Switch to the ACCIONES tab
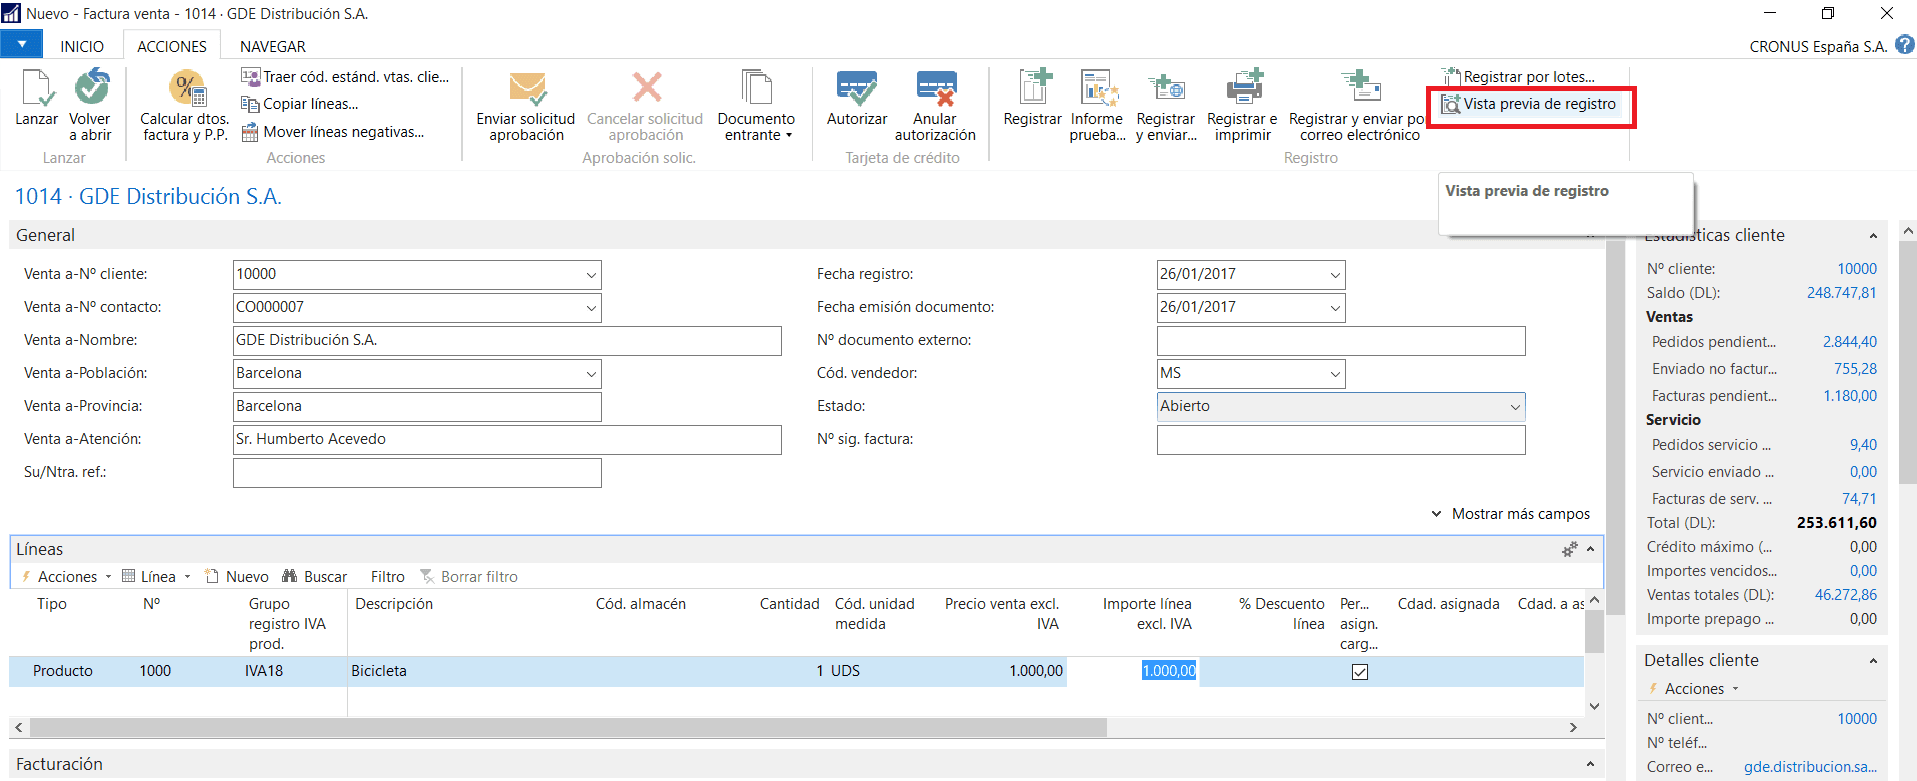The width and height of the screenshot is (1917, 781). point(172,46)
